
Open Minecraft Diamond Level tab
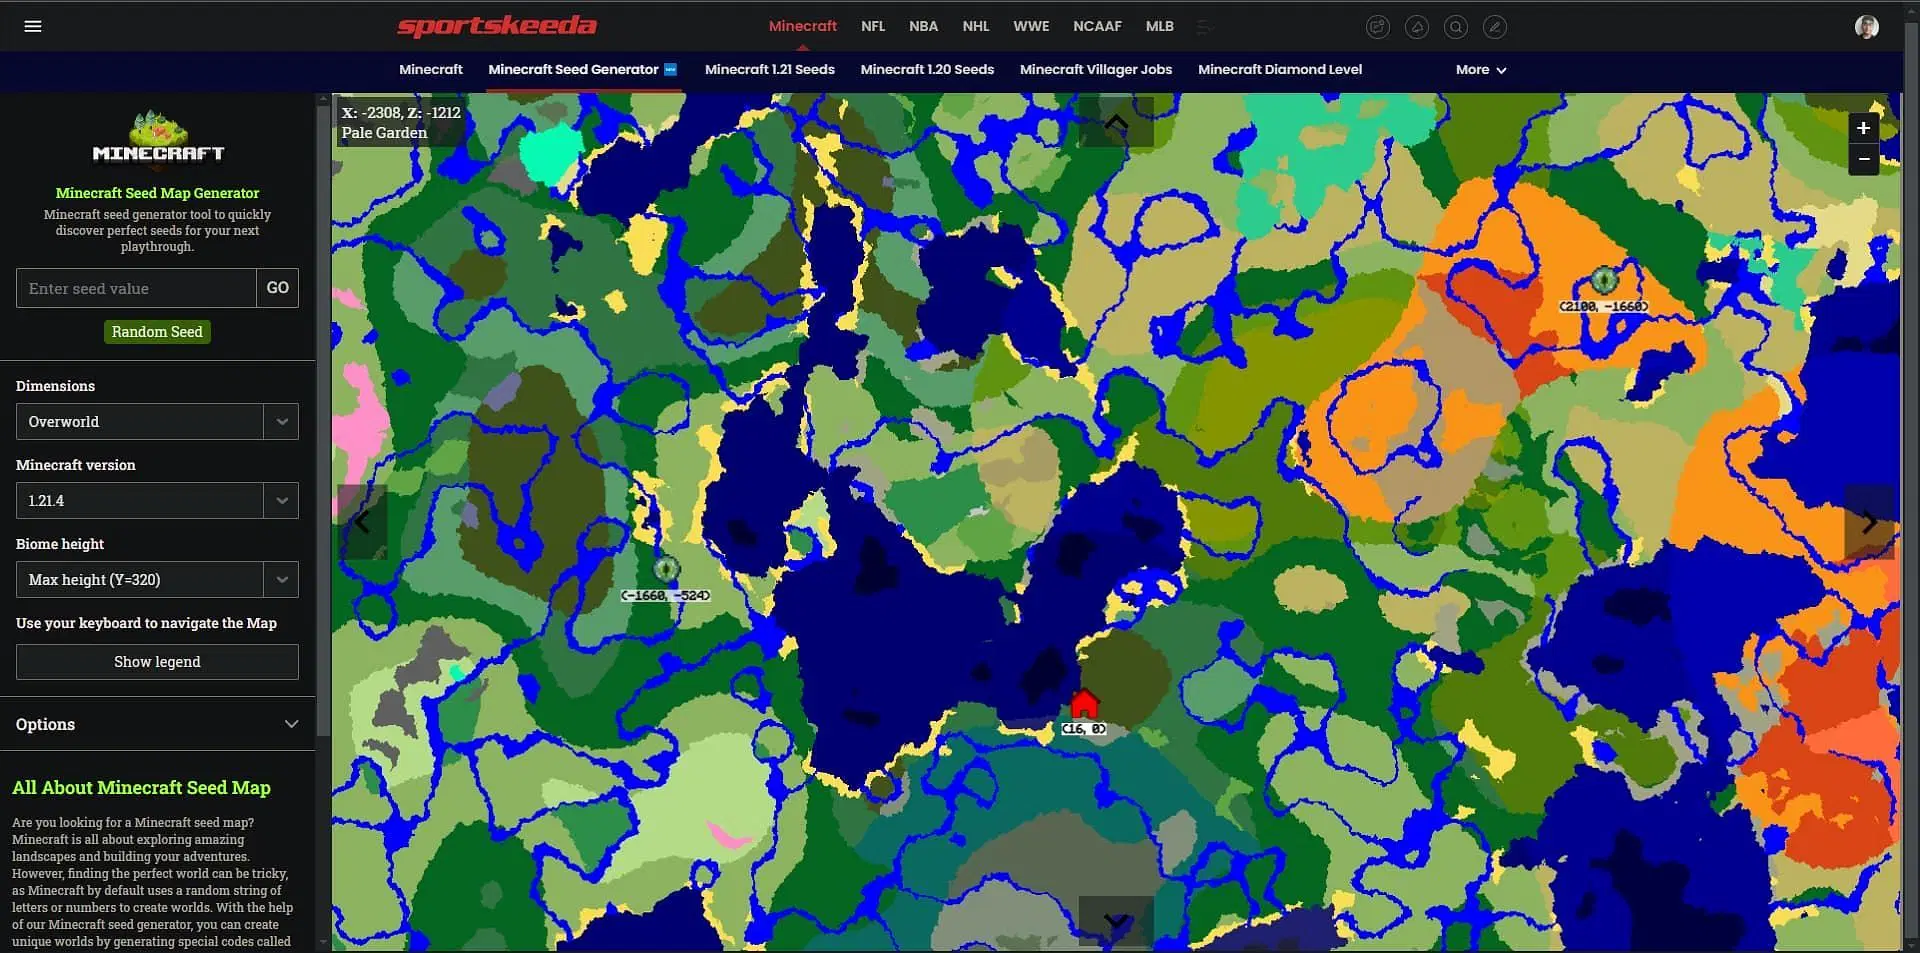[x=1280, y=69]
